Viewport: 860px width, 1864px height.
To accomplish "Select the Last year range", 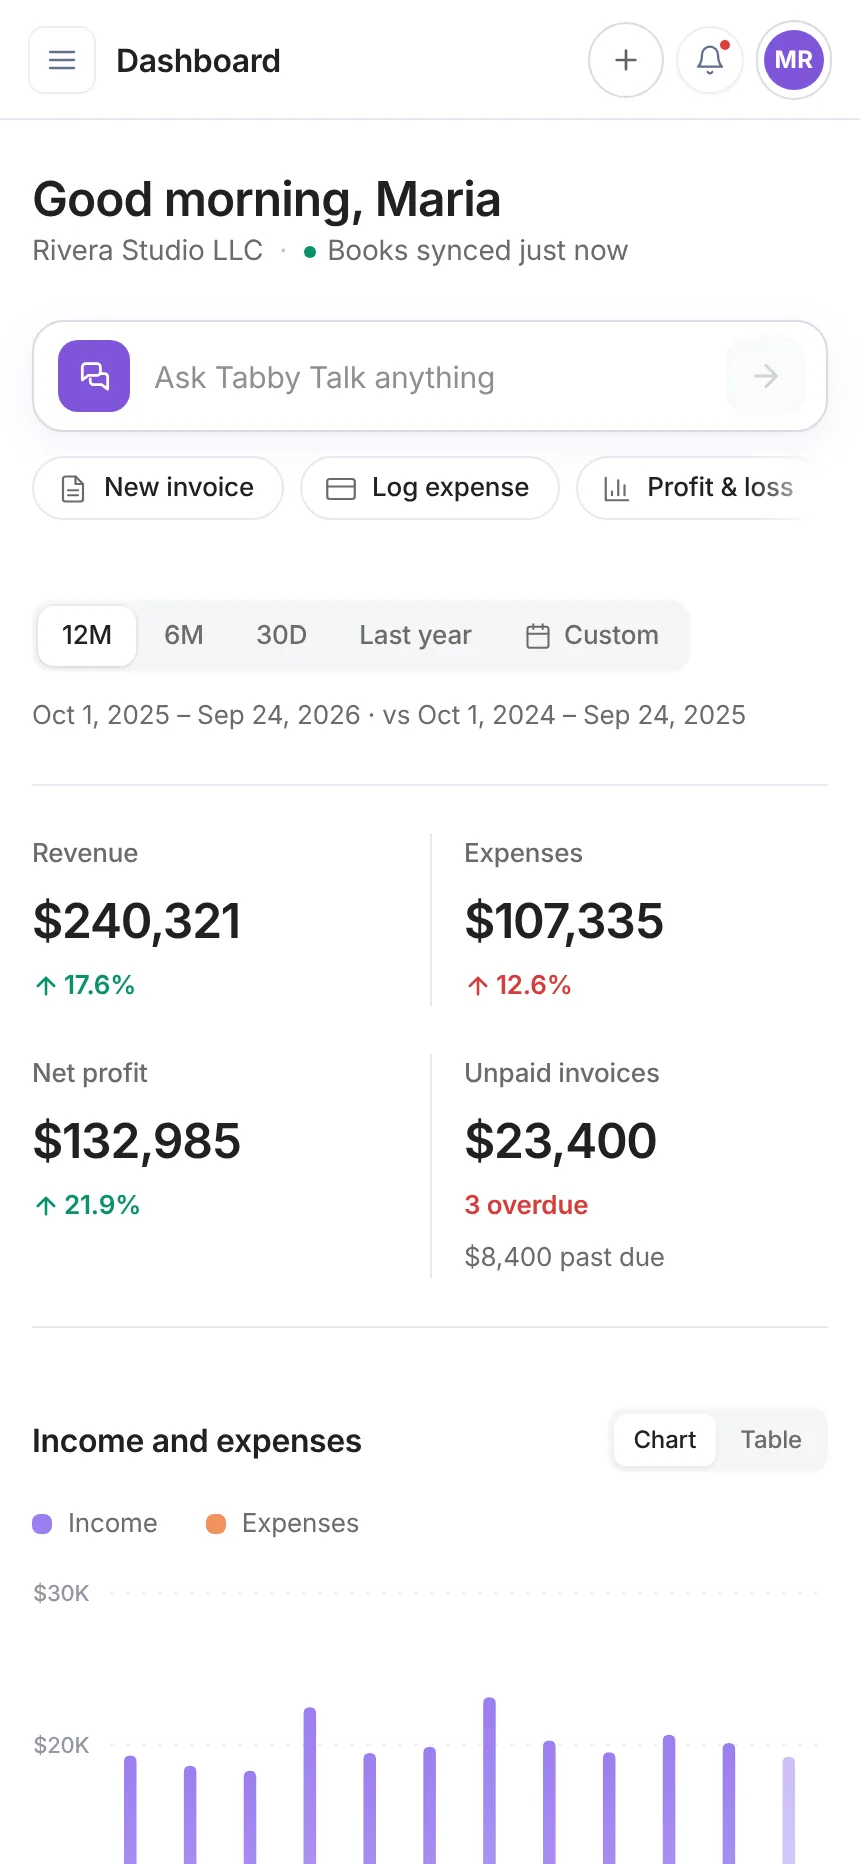I will click(415, 635).
